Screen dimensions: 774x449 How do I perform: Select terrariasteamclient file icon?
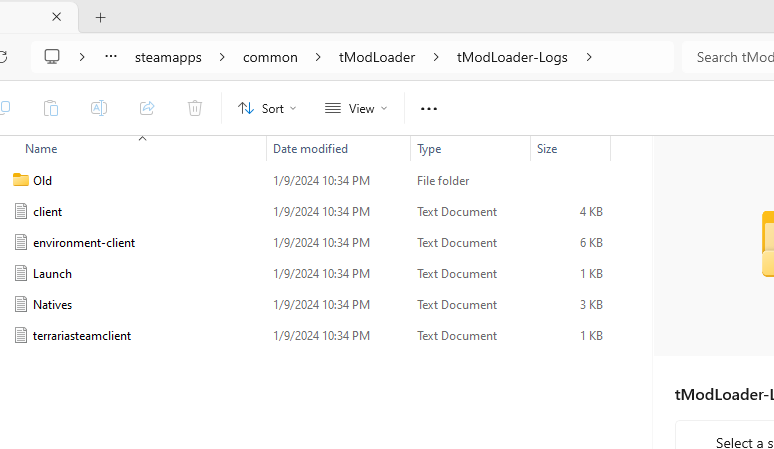(x=21, y=336)
